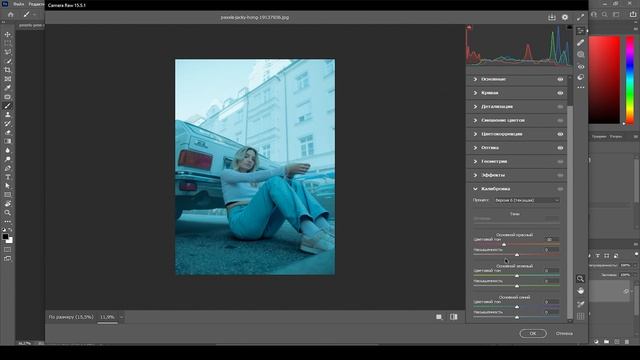The width and height of the screenshot is (640, 360).
Task: Select the Gradient tool
Action: coord(7,141)
